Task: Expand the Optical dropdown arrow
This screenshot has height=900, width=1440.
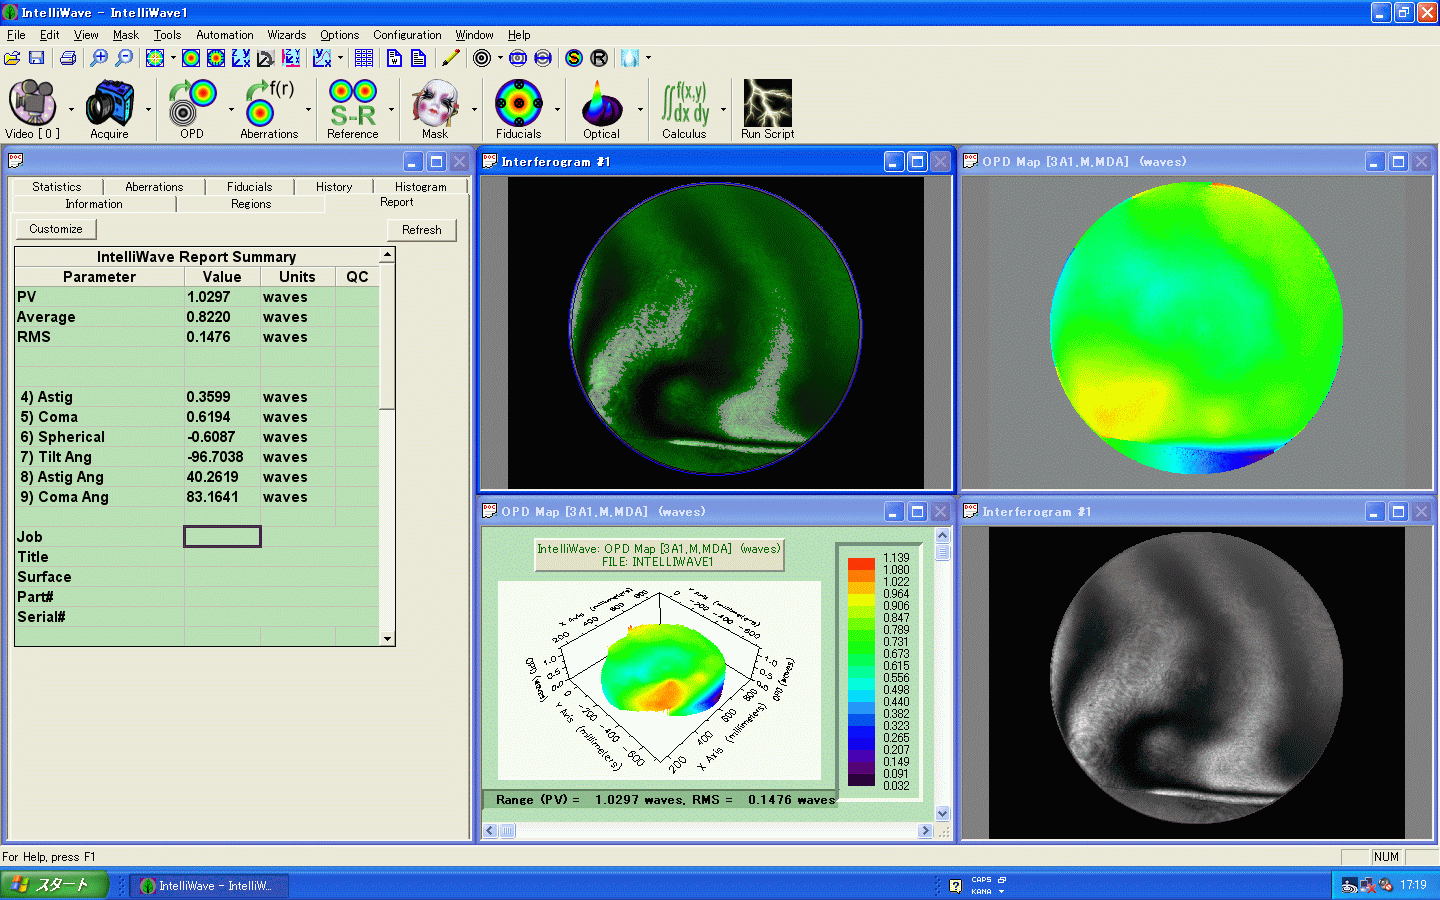Action: click(x=640, y=109)
